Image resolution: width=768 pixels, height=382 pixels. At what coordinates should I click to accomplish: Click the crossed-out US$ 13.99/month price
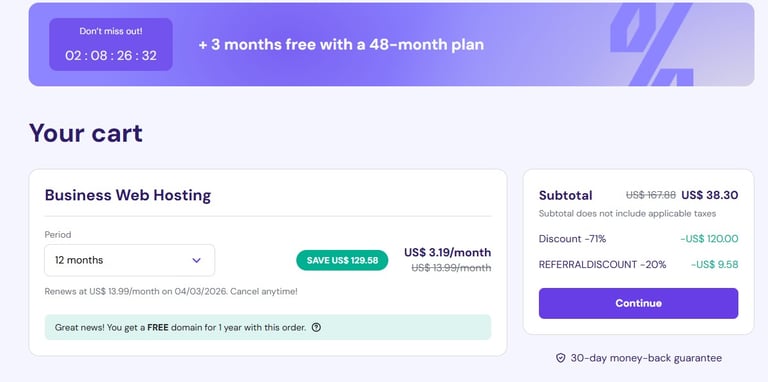pyautogui.click(x=451, y=268)
